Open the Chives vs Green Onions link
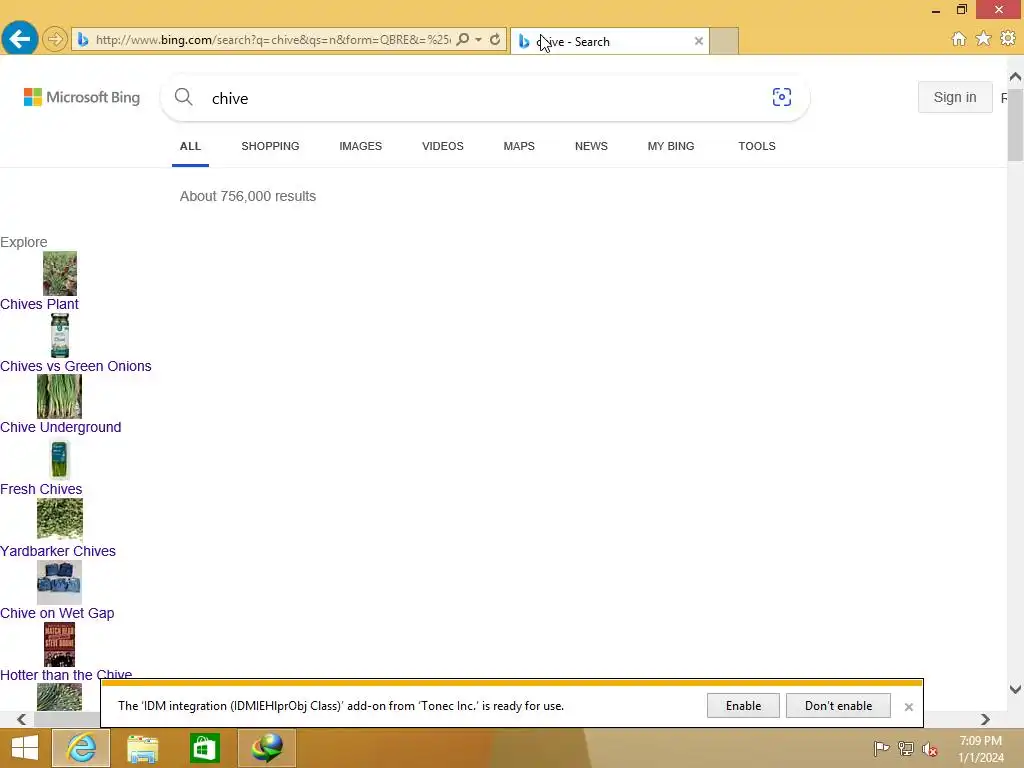Image resolution: width=1024 pixels, height=768 pixels. pos(76,366)
